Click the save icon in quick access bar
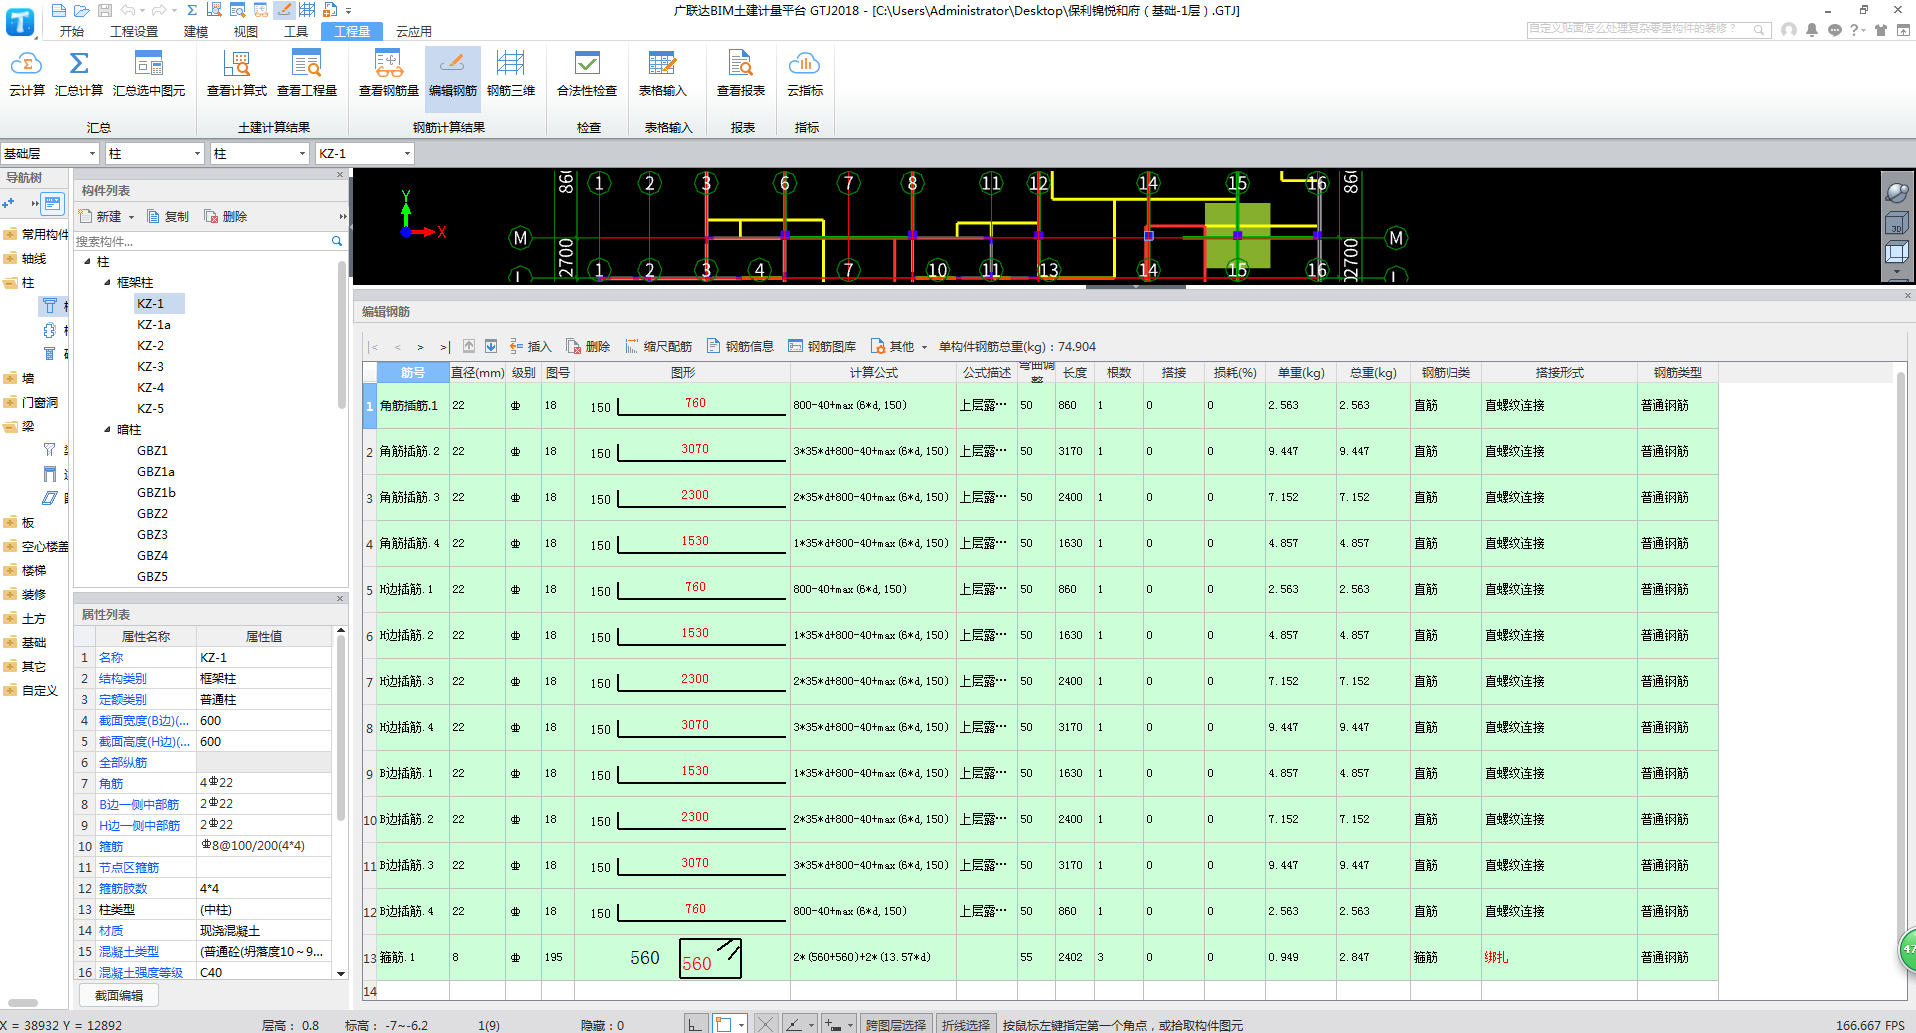This screenshot has width=1916, height=1033. click(105, 10)
